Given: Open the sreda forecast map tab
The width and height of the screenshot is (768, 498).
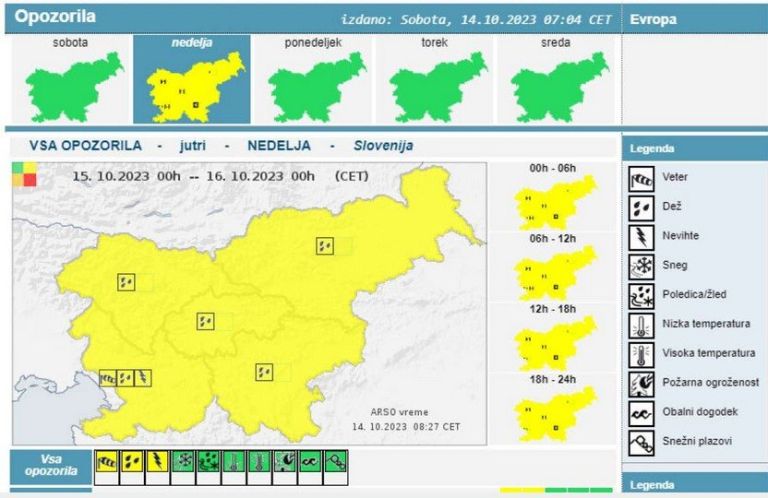Looking at the screenshot, I should (x=556, y=81).
